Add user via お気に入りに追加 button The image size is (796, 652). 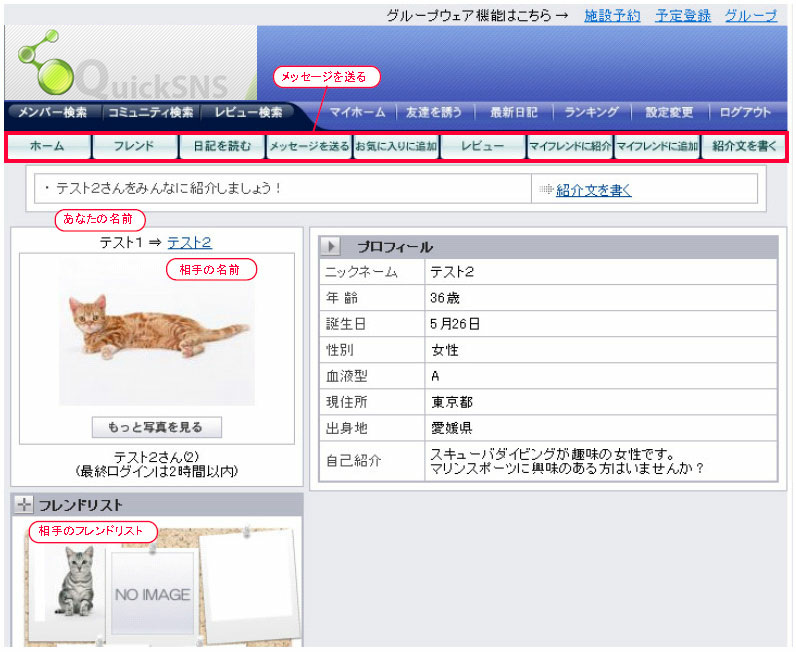pos(396,146)
